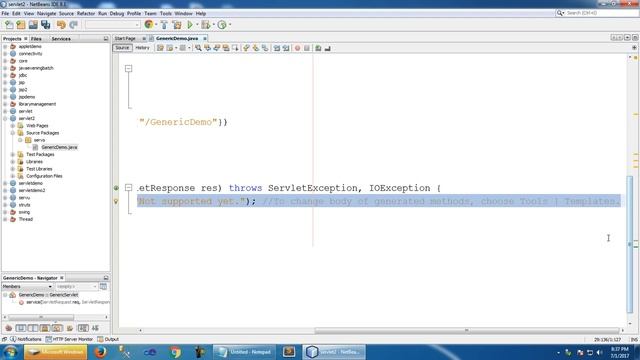Click the Shift Line Left editor icon
The width and height of the screenshot is (640, 360).
click(x=277, y=48)
